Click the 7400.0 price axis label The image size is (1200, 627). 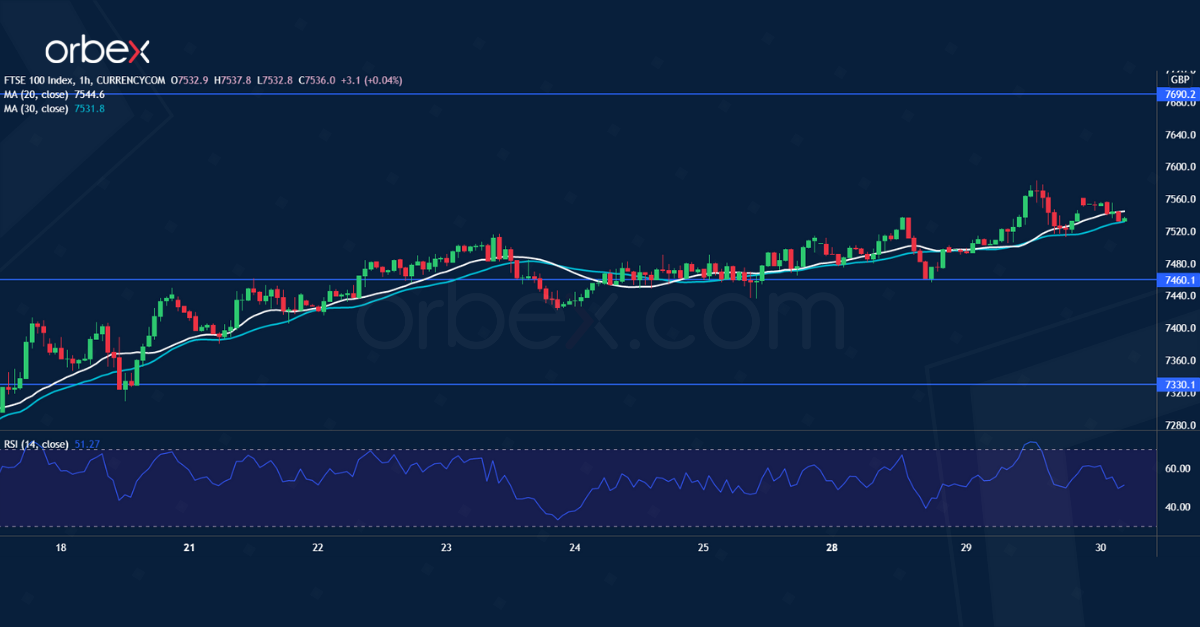[1180, 328]
